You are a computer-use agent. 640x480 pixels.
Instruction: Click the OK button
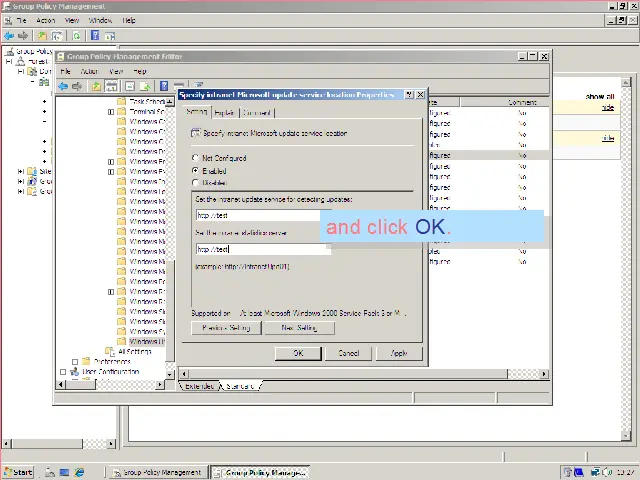pos(298,353)
